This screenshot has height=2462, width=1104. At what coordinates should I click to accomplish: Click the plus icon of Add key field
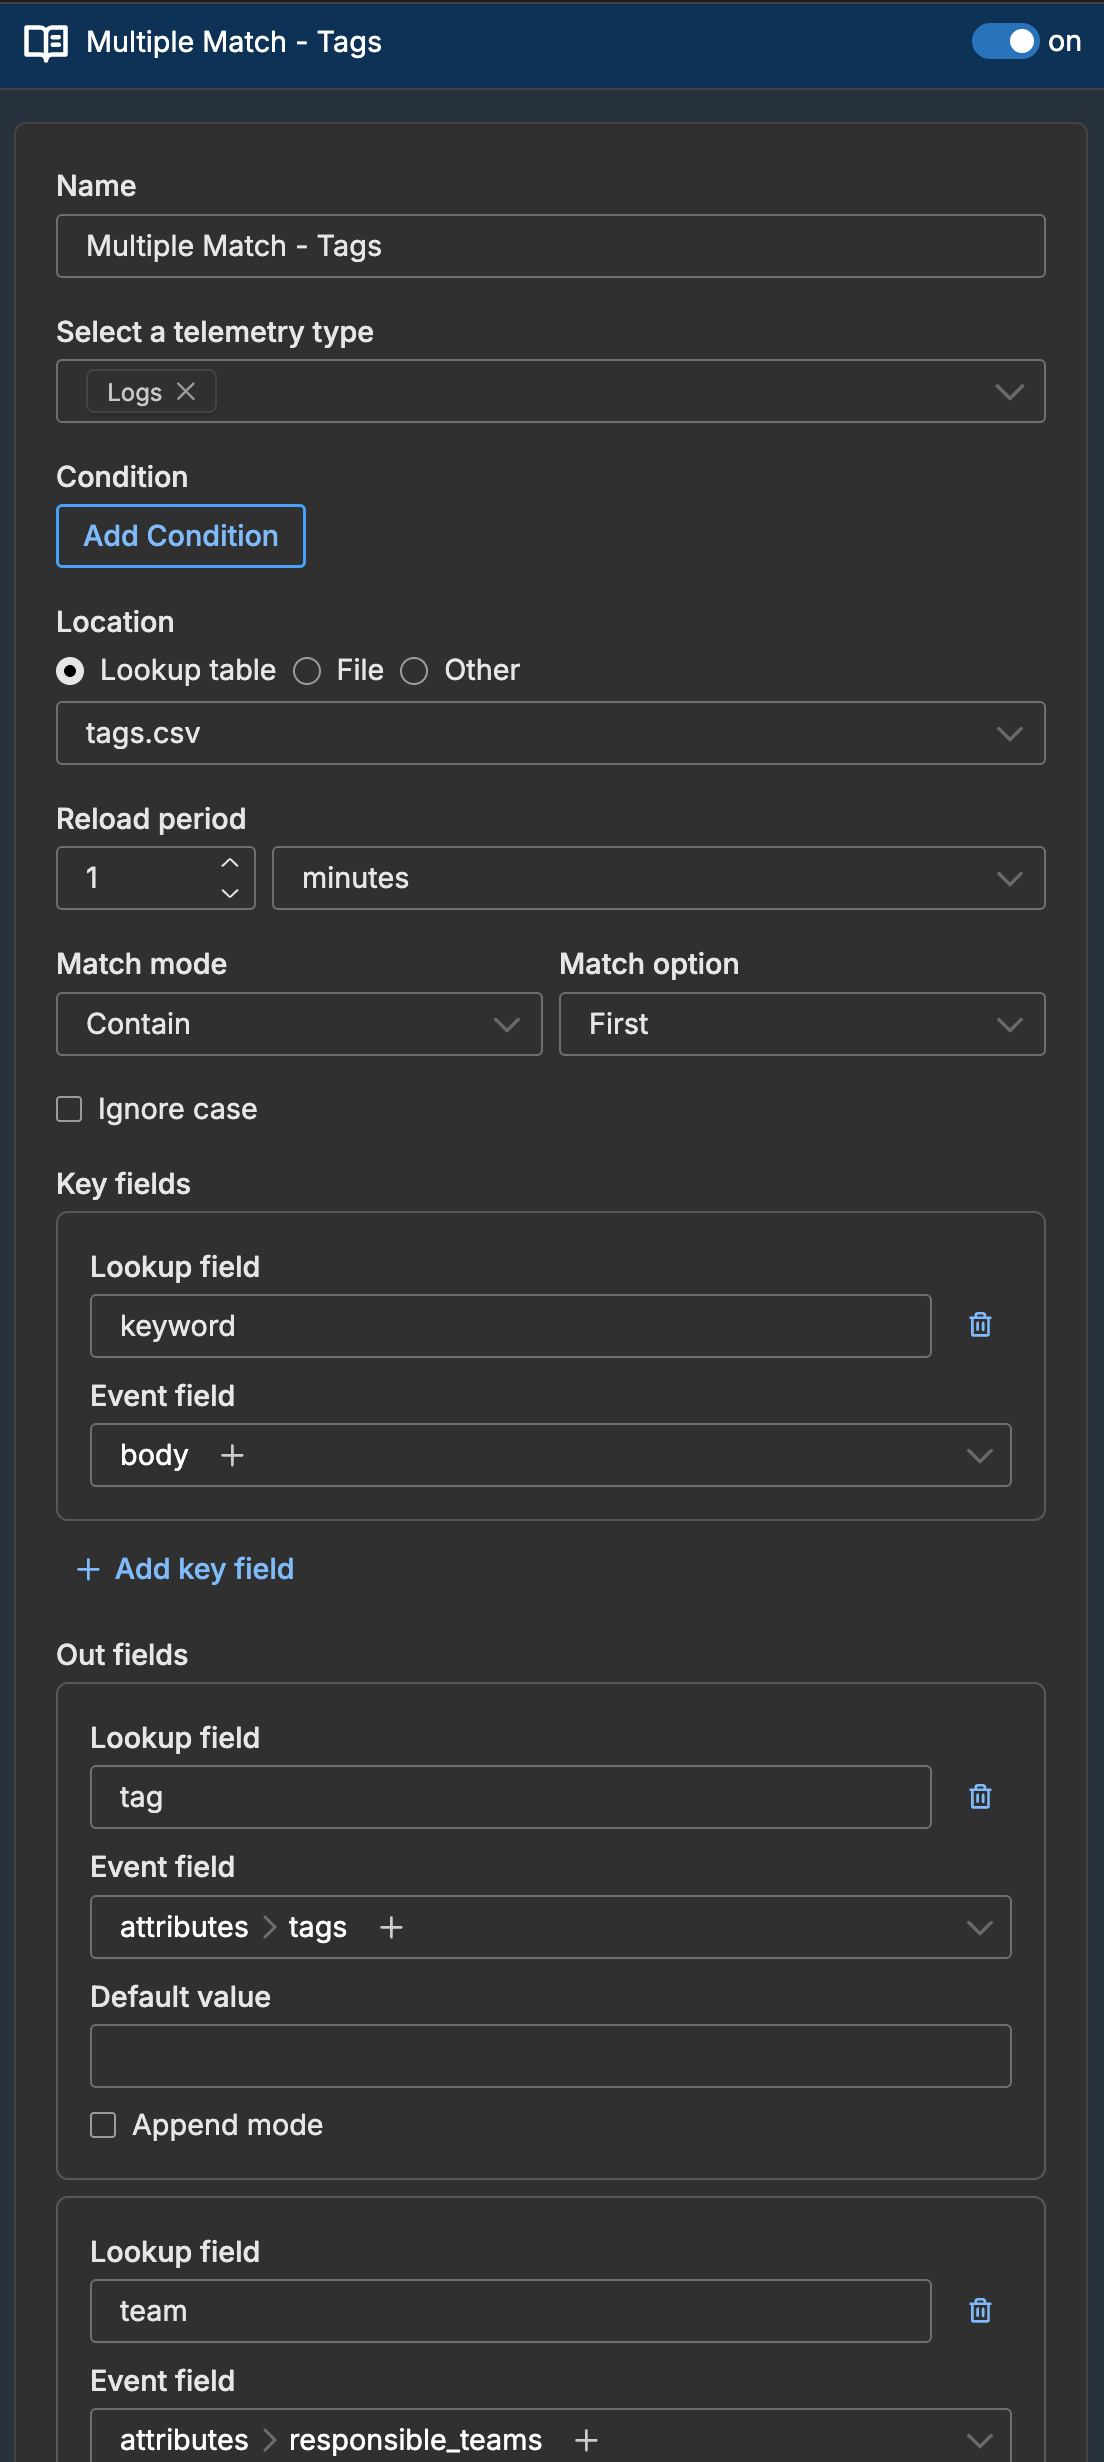[x=88, y=1569]
